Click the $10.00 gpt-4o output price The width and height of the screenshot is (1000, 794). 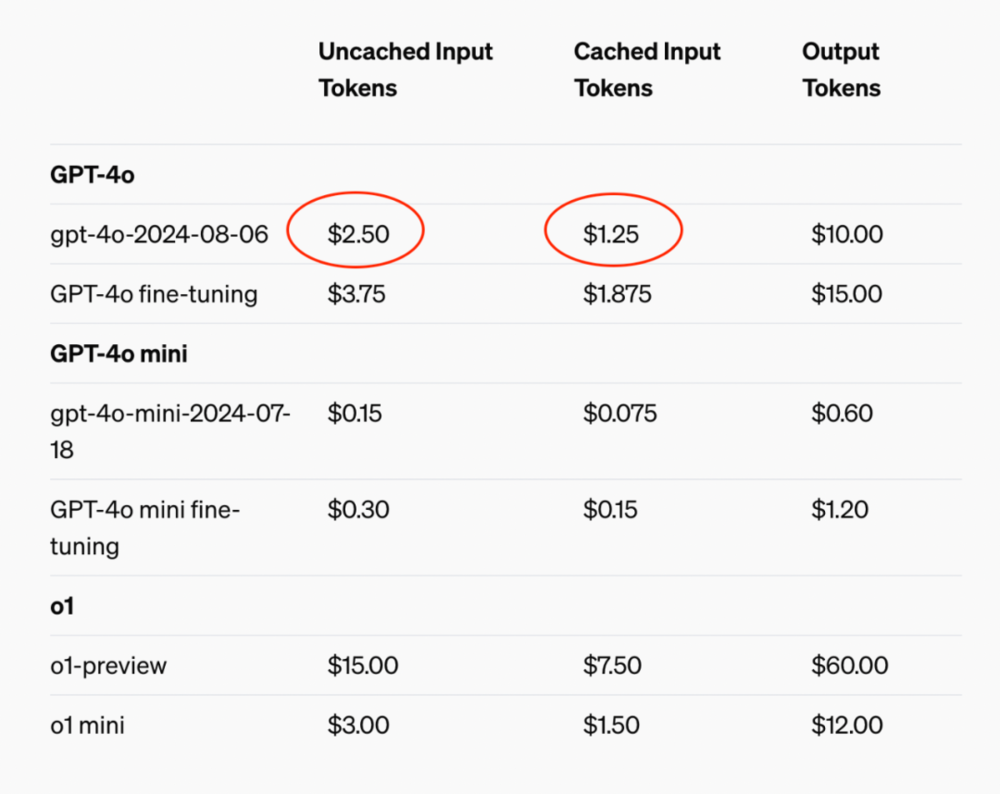pyautogui.click(x=847, y=234)
